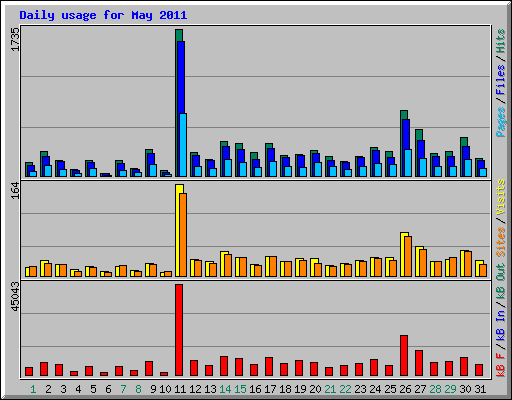The height and width of the screenshot is (400, 512).
Task: Click the orange Sites bar for day 17
Action: coord(273,266)
